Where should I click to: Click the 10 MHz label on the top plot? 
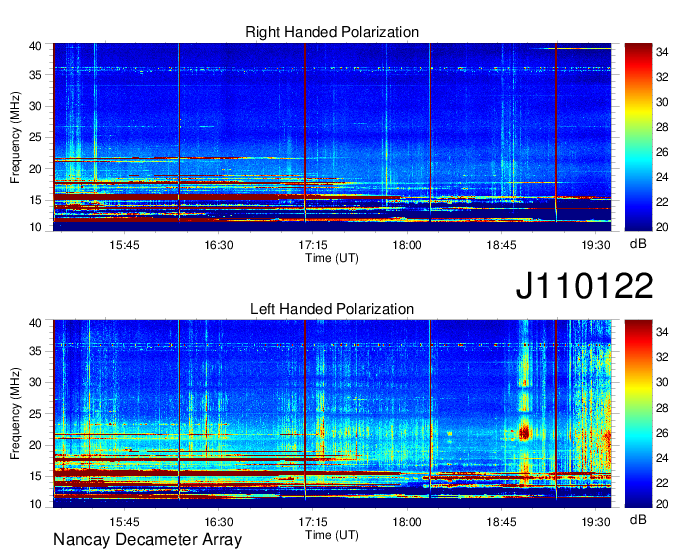coord(35,227)
